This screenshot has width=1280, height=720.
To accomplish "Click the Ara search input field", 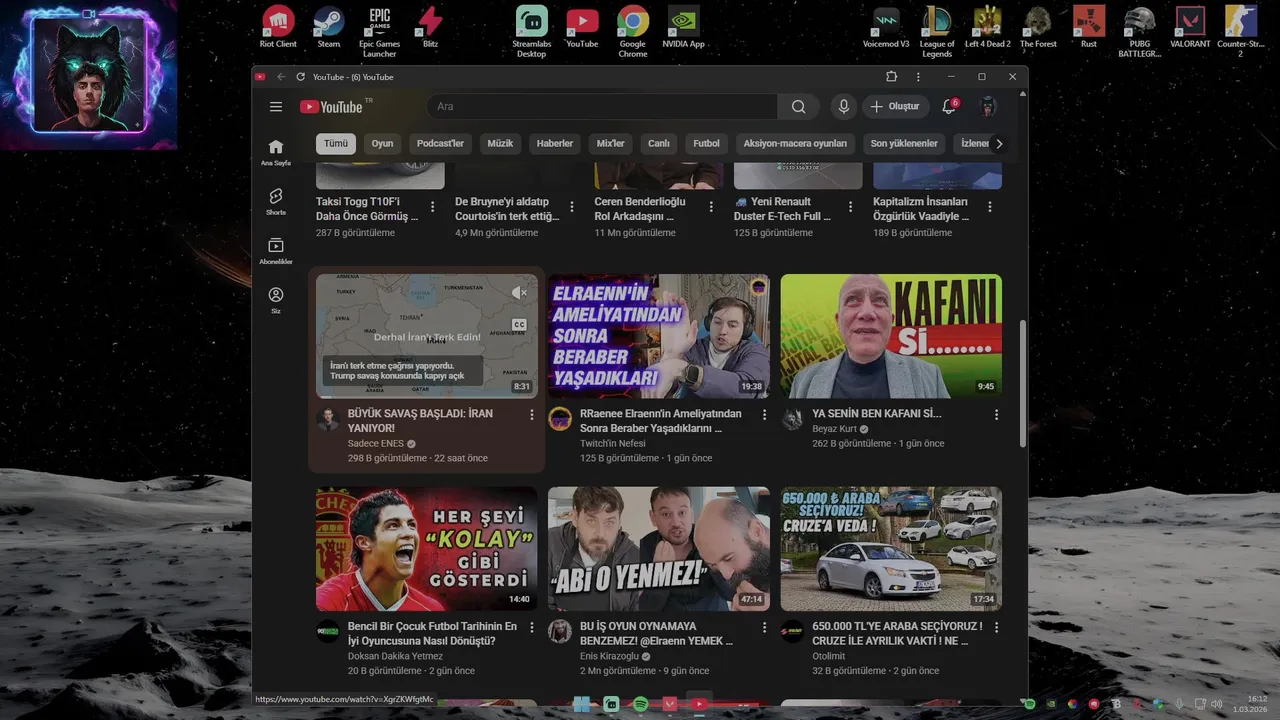I will tap(602, 107).
